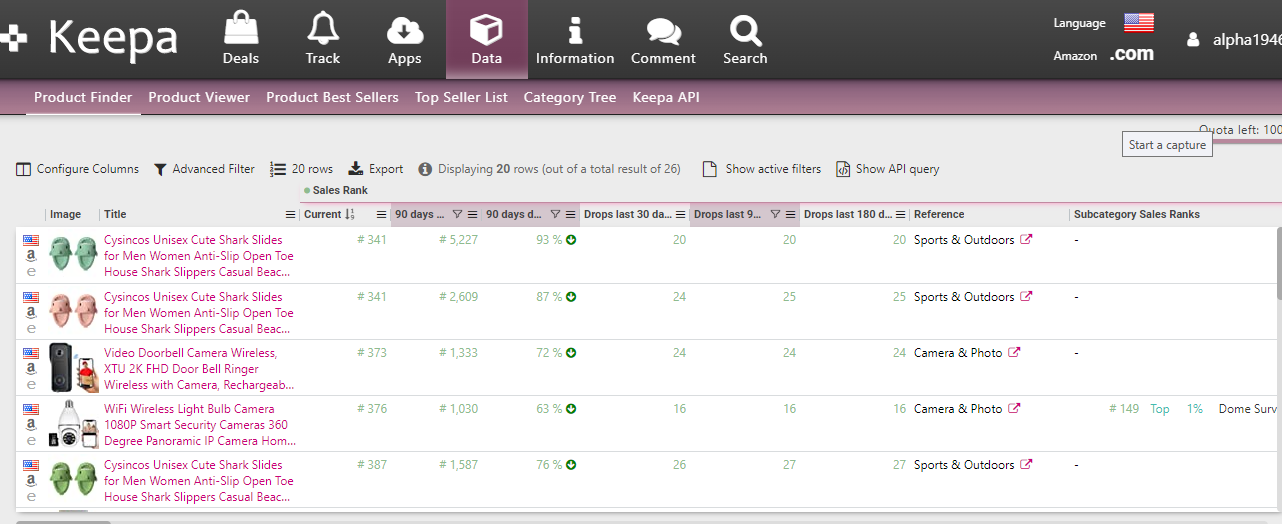Switch to the Product Best Sellers tab
Viewport: 1282px width, 524px height.
(332, 97)
